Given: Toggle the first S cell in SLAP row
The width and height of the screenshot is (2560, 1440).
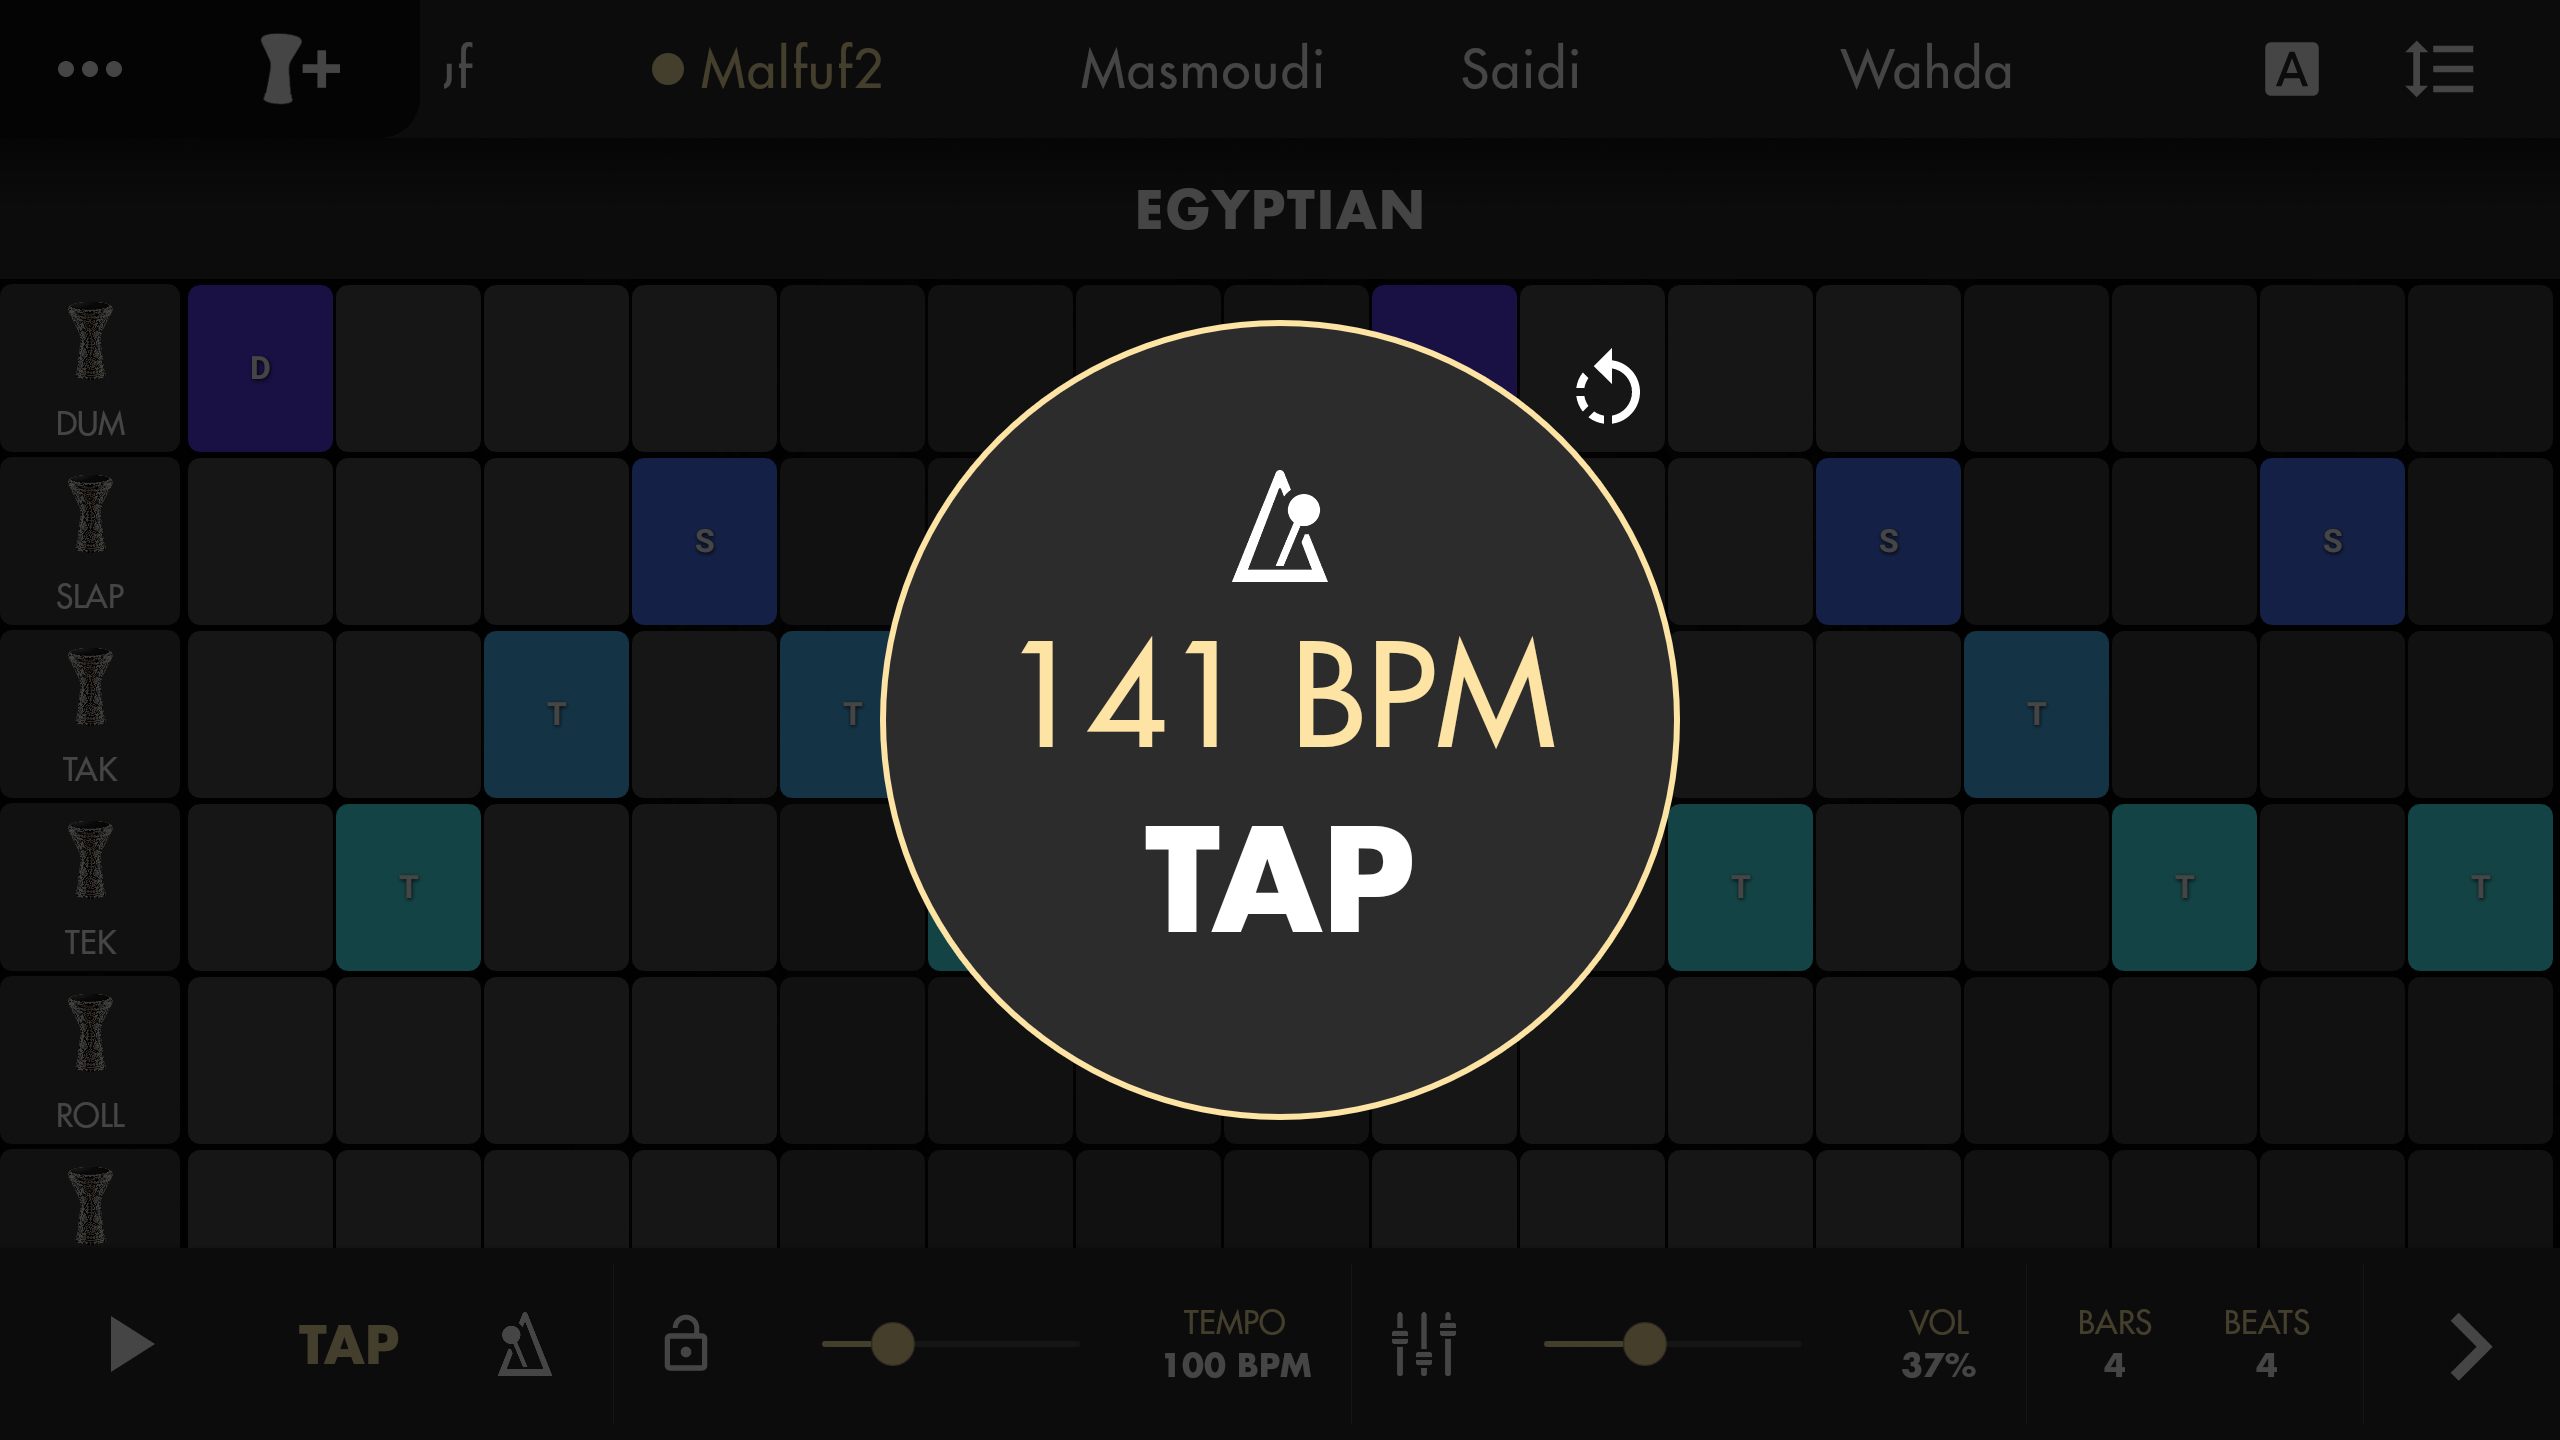Looking at the screenshot, I should pyautogui.click(x=704, y=541).
